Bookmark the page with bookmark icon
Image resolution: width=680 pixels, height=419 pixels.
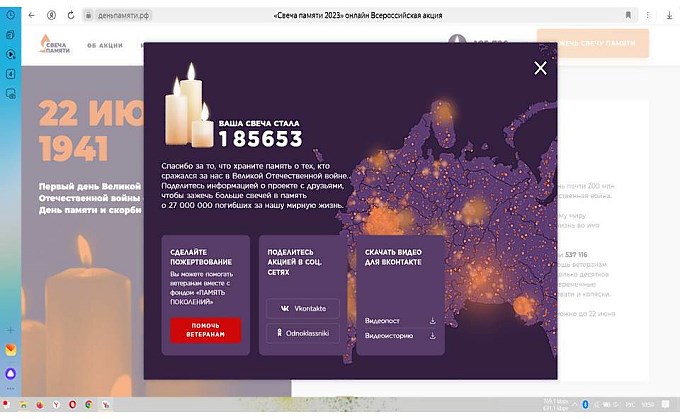coord(628,15)
